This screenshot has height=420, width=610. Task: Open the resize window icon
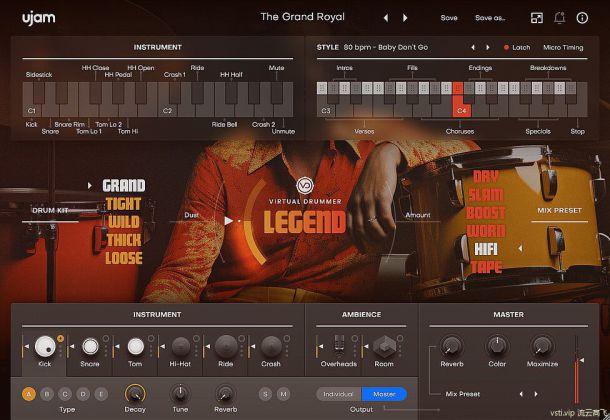click(x=536, y=18)
